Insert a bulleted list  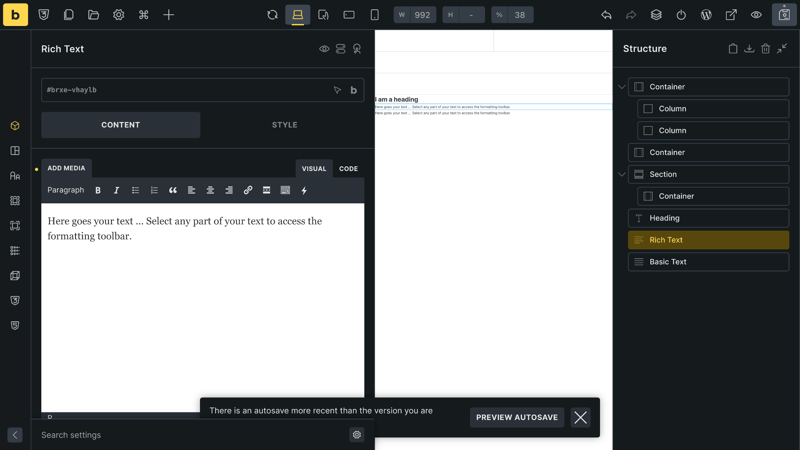(135, 190)
